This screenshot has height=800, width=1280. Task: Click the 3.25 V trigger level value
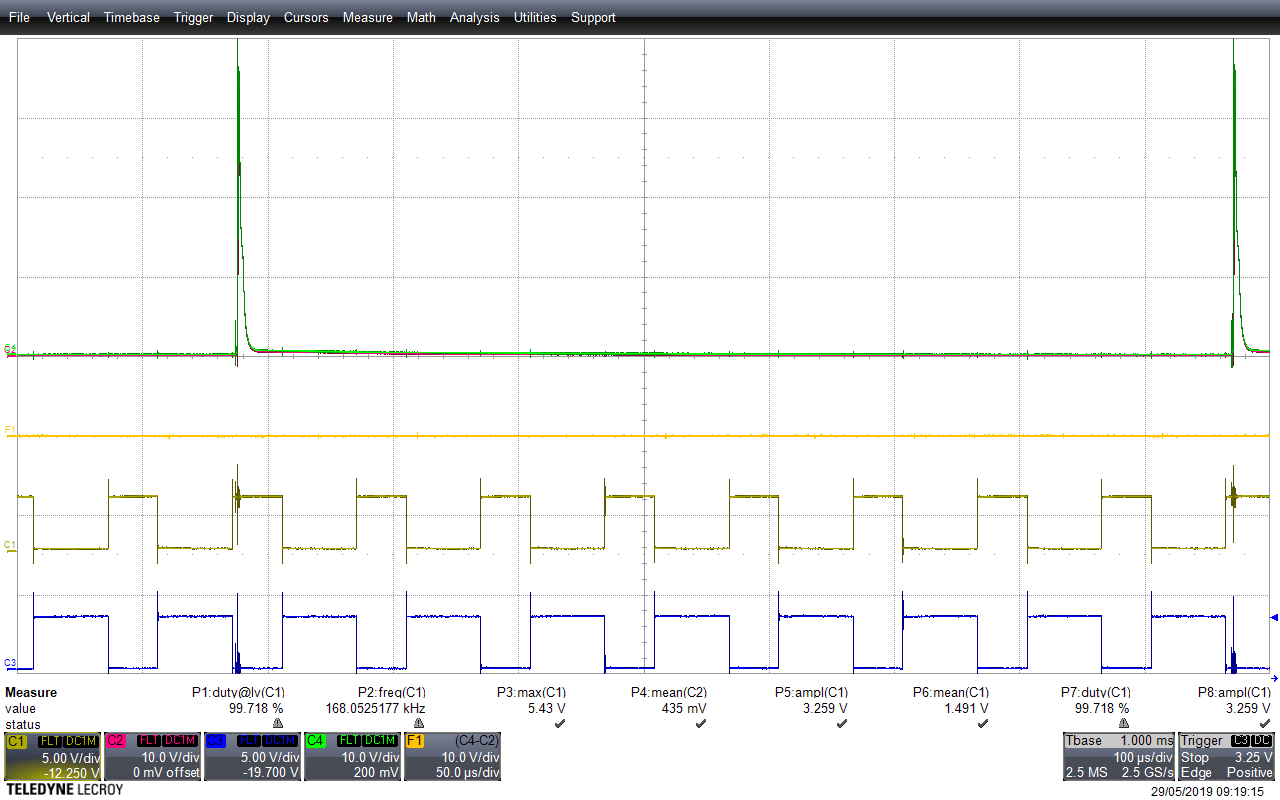[x=1254, y=757]
